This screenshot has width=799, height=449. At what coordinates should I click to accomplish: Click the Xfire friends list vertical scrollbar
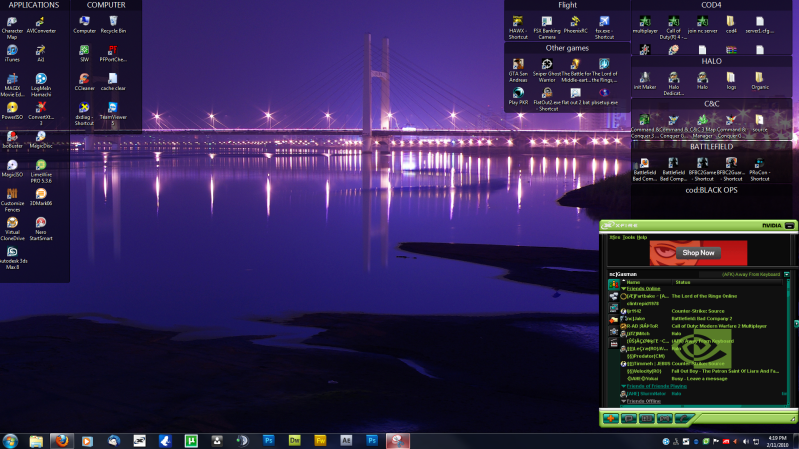[x=787, y=341]
